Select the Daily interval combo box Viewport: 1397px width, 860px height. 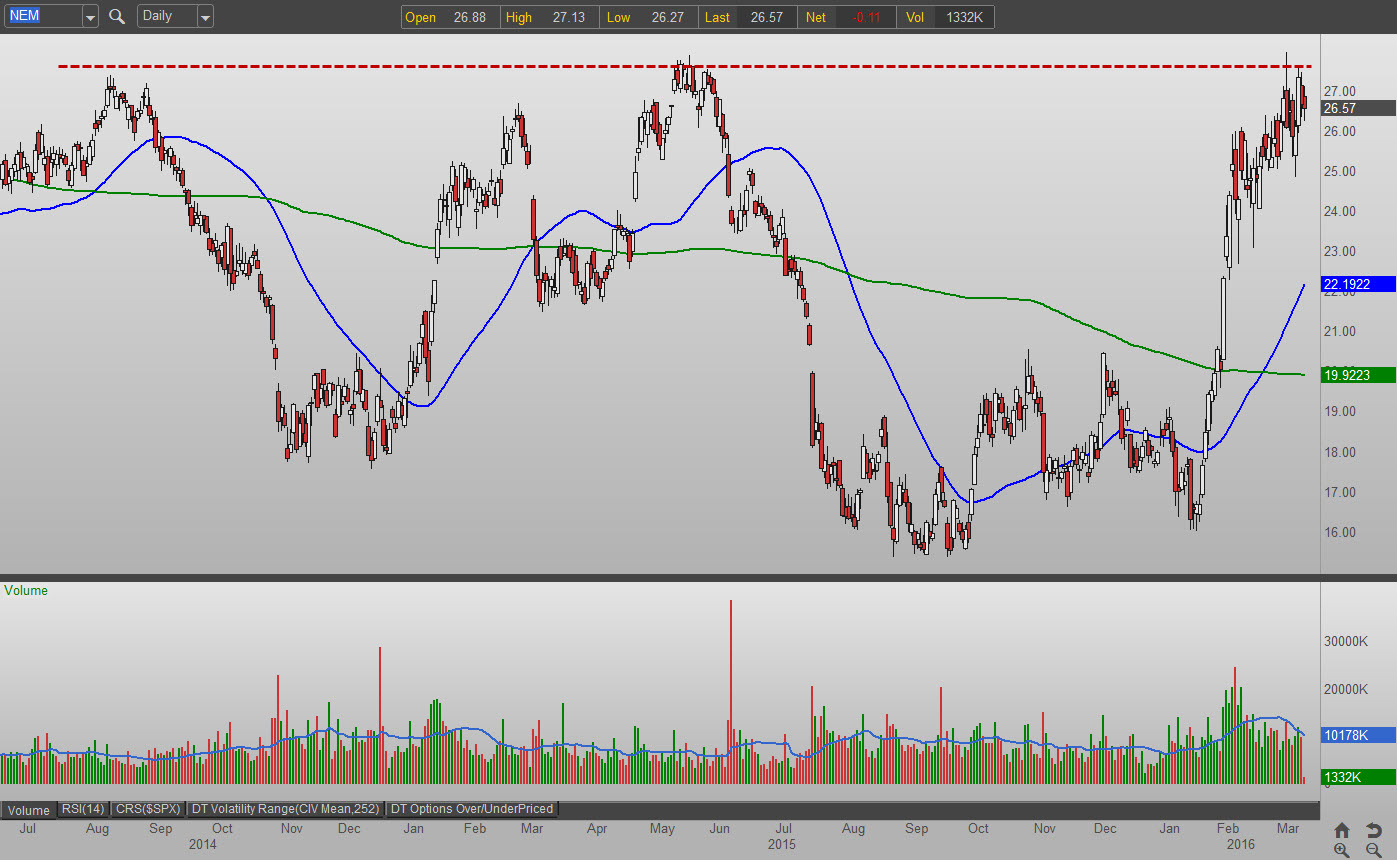166,16
